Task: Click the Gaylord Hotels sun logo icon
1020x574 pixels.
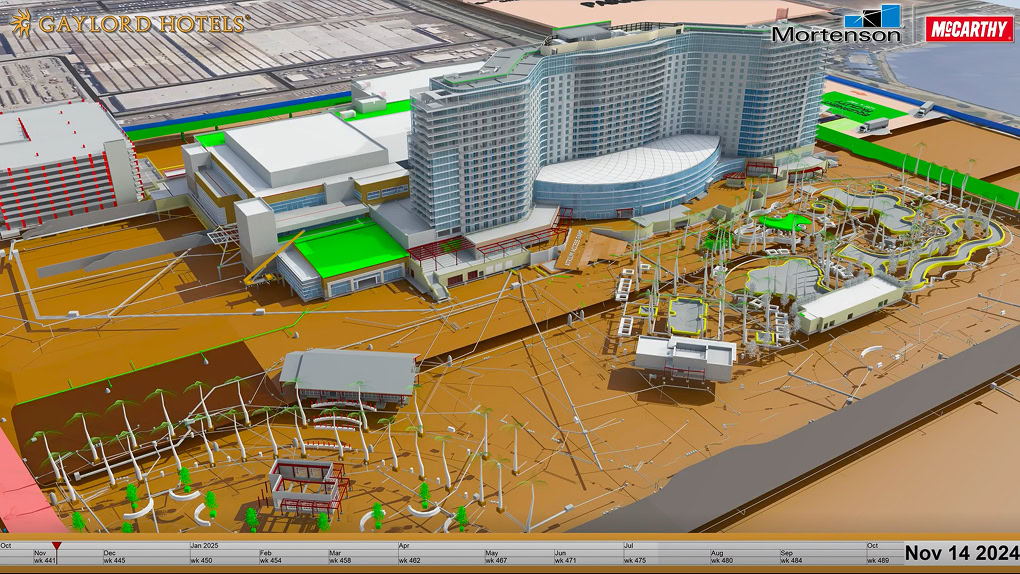Action: coord(21,23)
